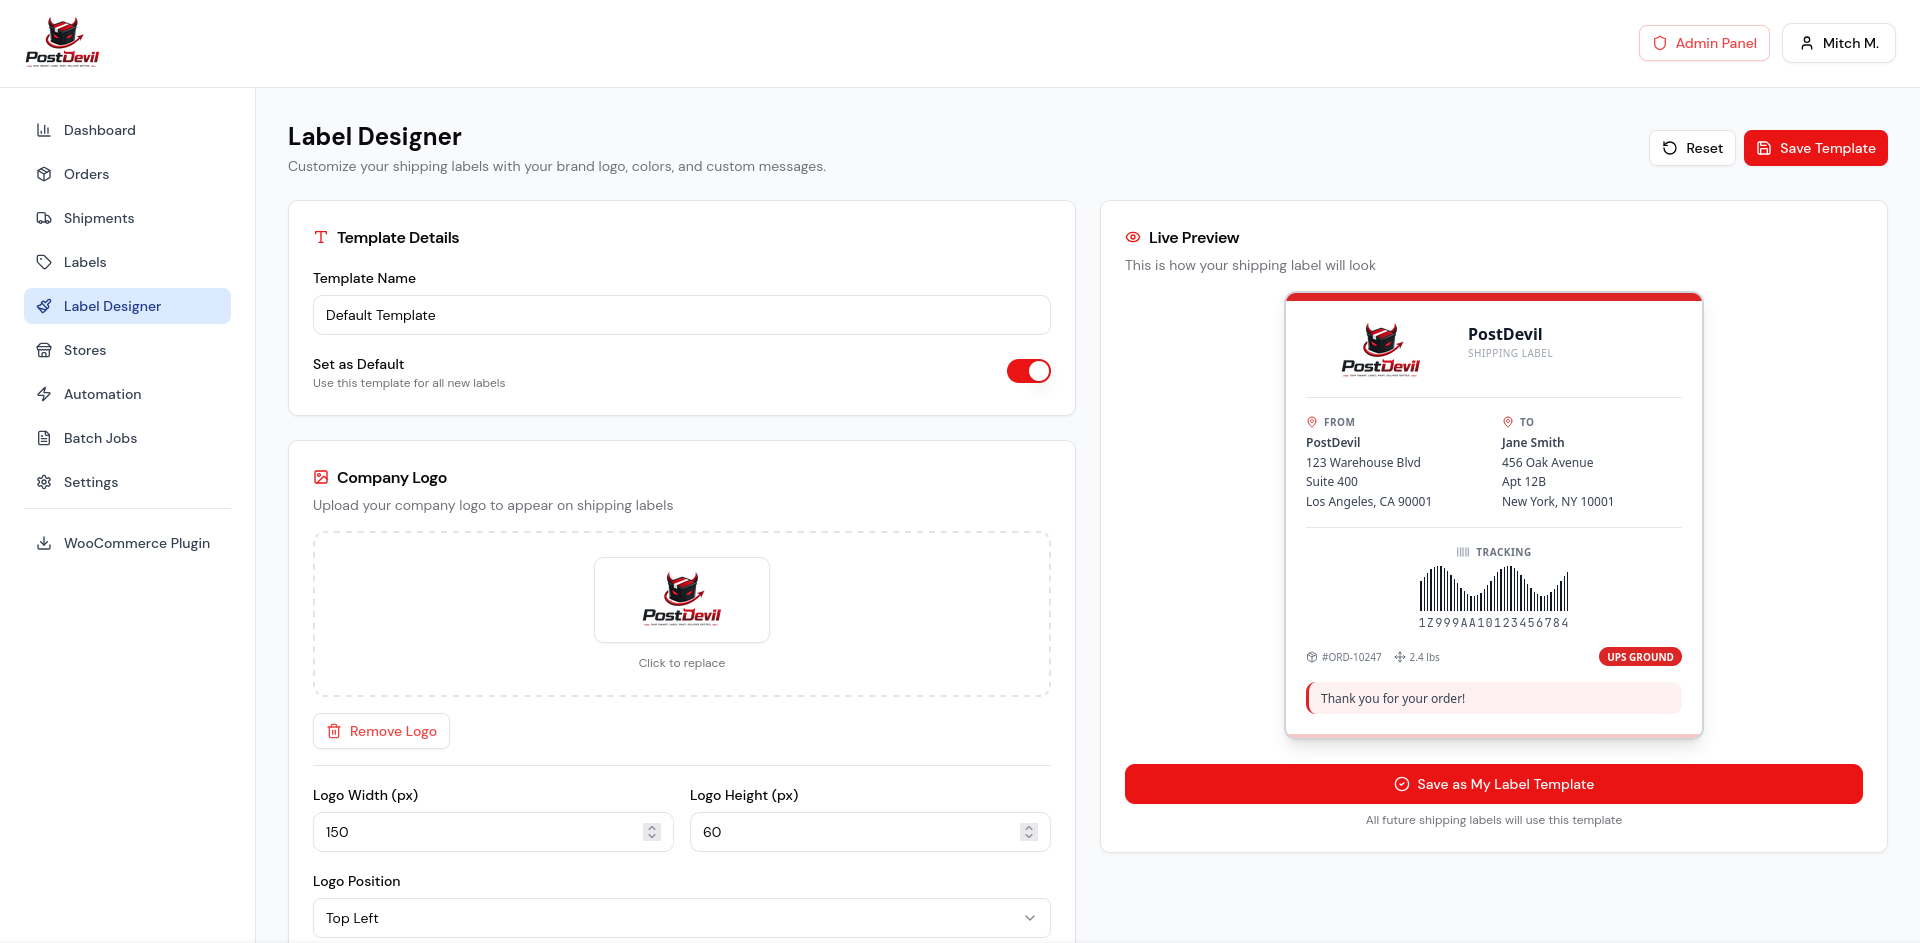Open Settings from the sidebar
This screenshot has width=1920, height=943.
tap(127, 482)
